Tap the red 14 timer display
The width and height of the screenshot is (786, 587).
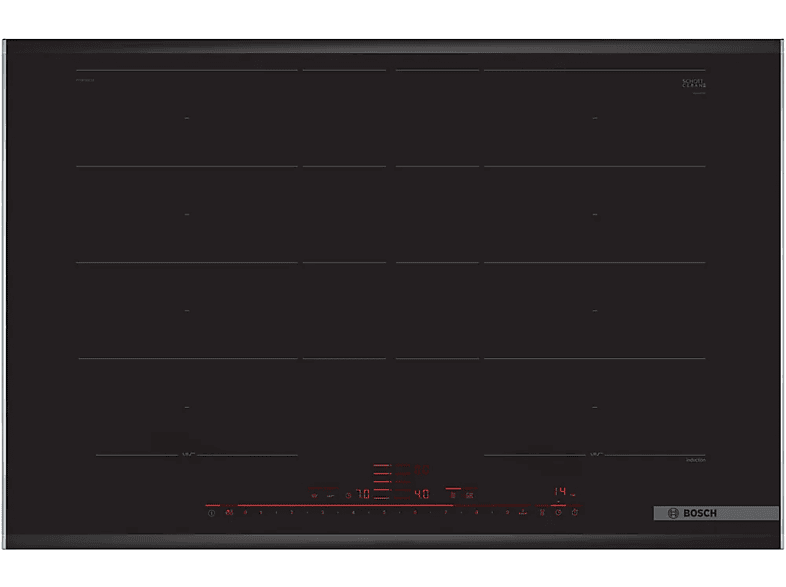pos(564,491)
